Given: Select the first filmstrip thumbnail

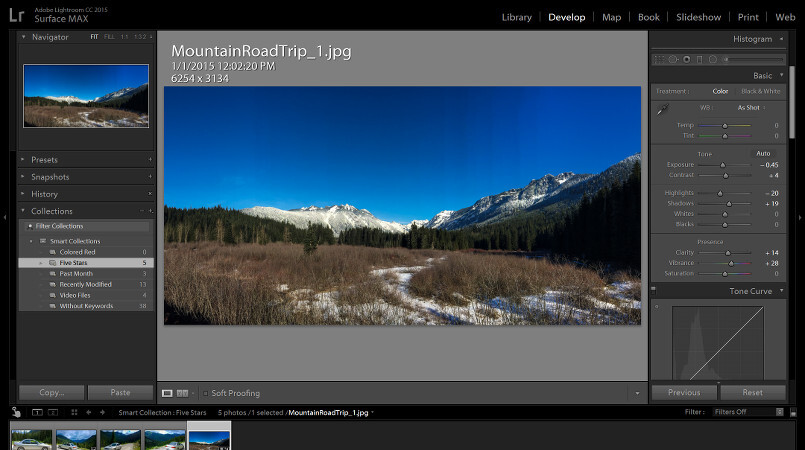Looking at the screenshot, I should 32,440.
